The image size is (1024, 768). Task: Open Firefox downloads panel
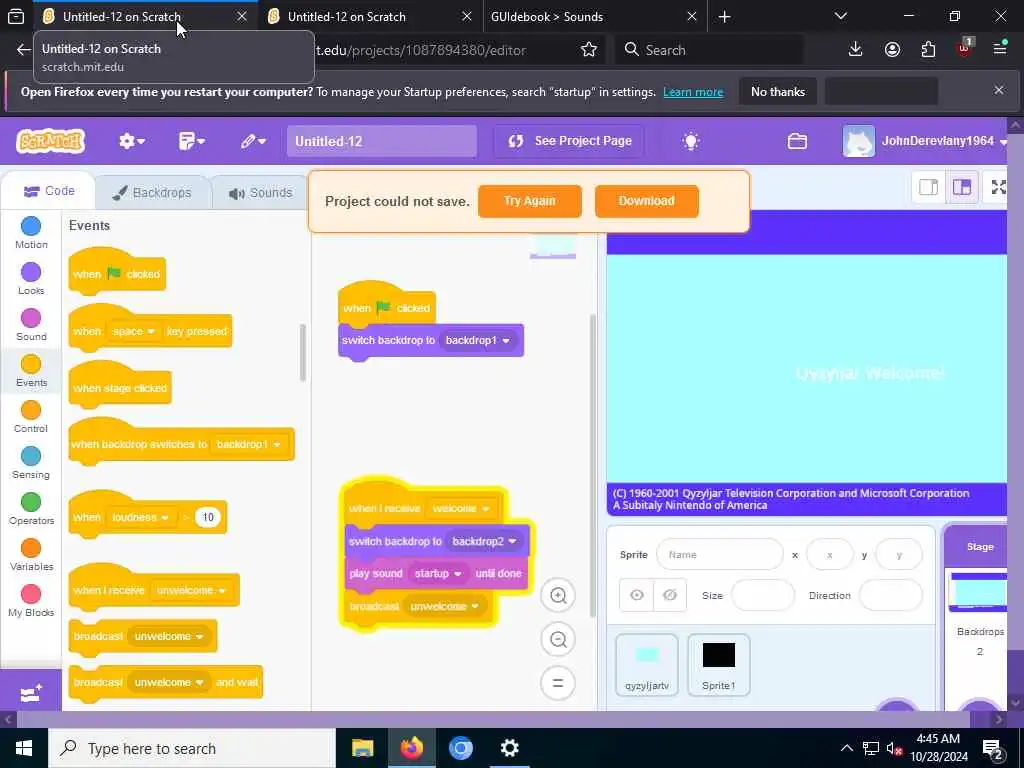[855, 50]
